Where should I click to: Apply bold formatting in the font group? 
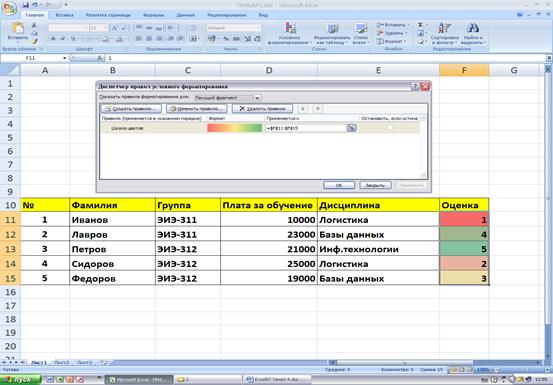tap(53, 39)
